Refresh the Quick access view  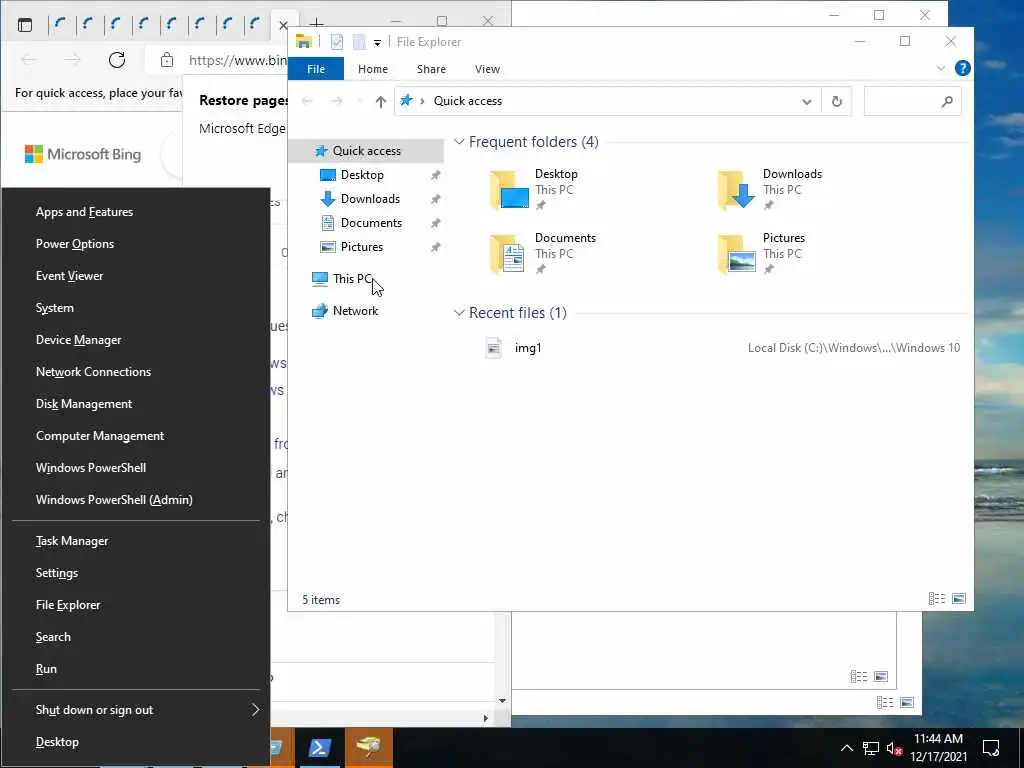[x=837, y=101]
